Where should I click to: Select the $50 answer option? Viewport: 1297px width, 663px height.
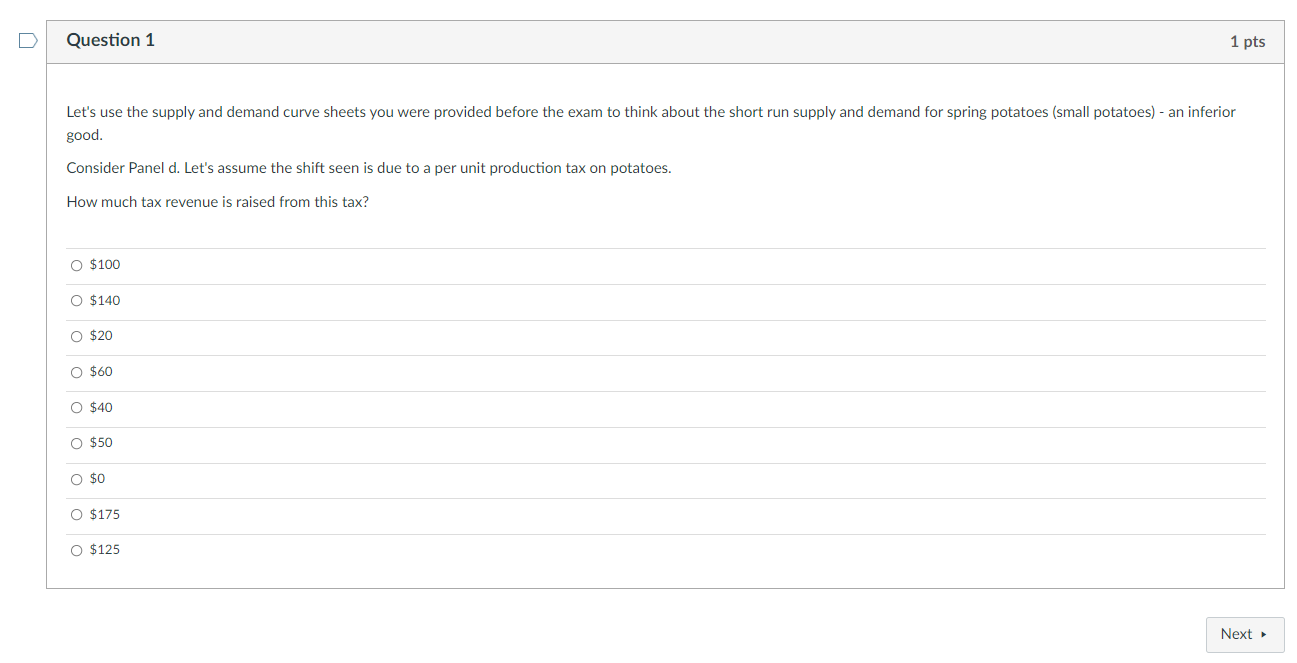(x=77, y=443)
